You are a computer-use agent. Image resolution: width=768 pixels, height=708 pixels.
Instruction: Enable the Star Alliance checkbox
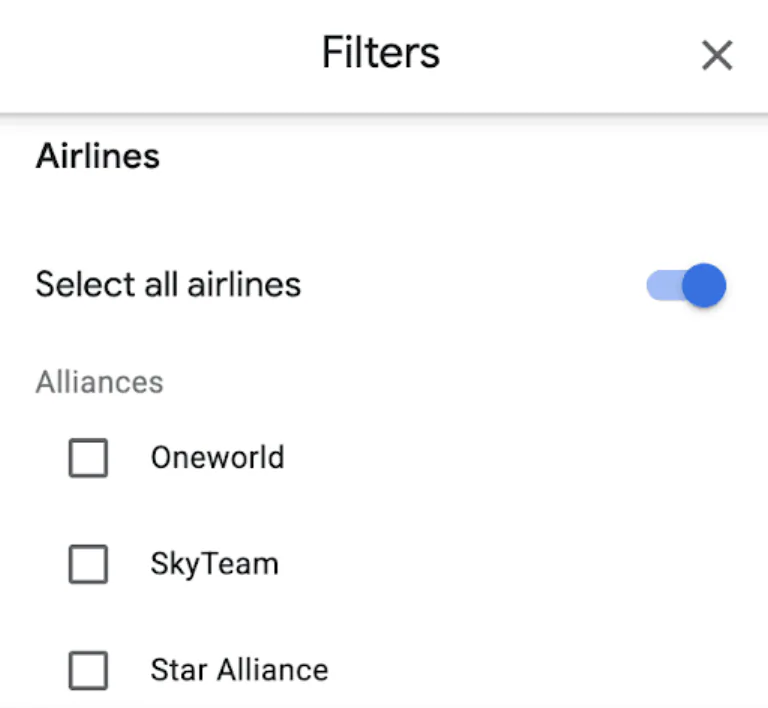(88, 670)
